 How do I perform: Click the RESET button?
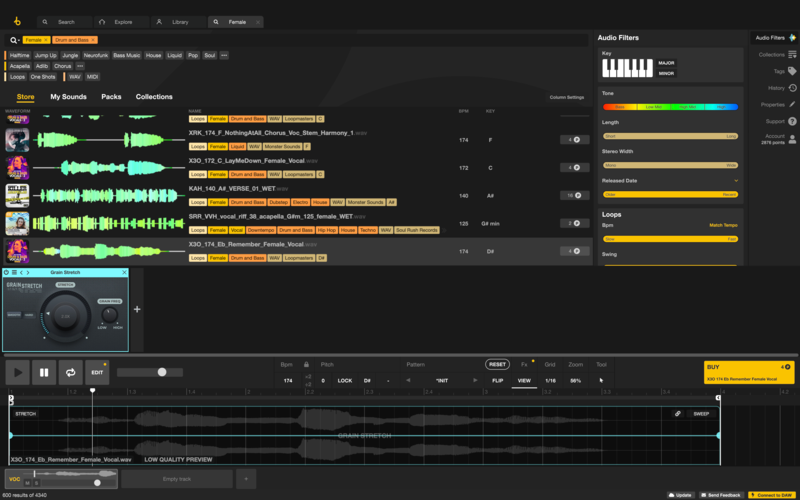(x=497, y=364)
